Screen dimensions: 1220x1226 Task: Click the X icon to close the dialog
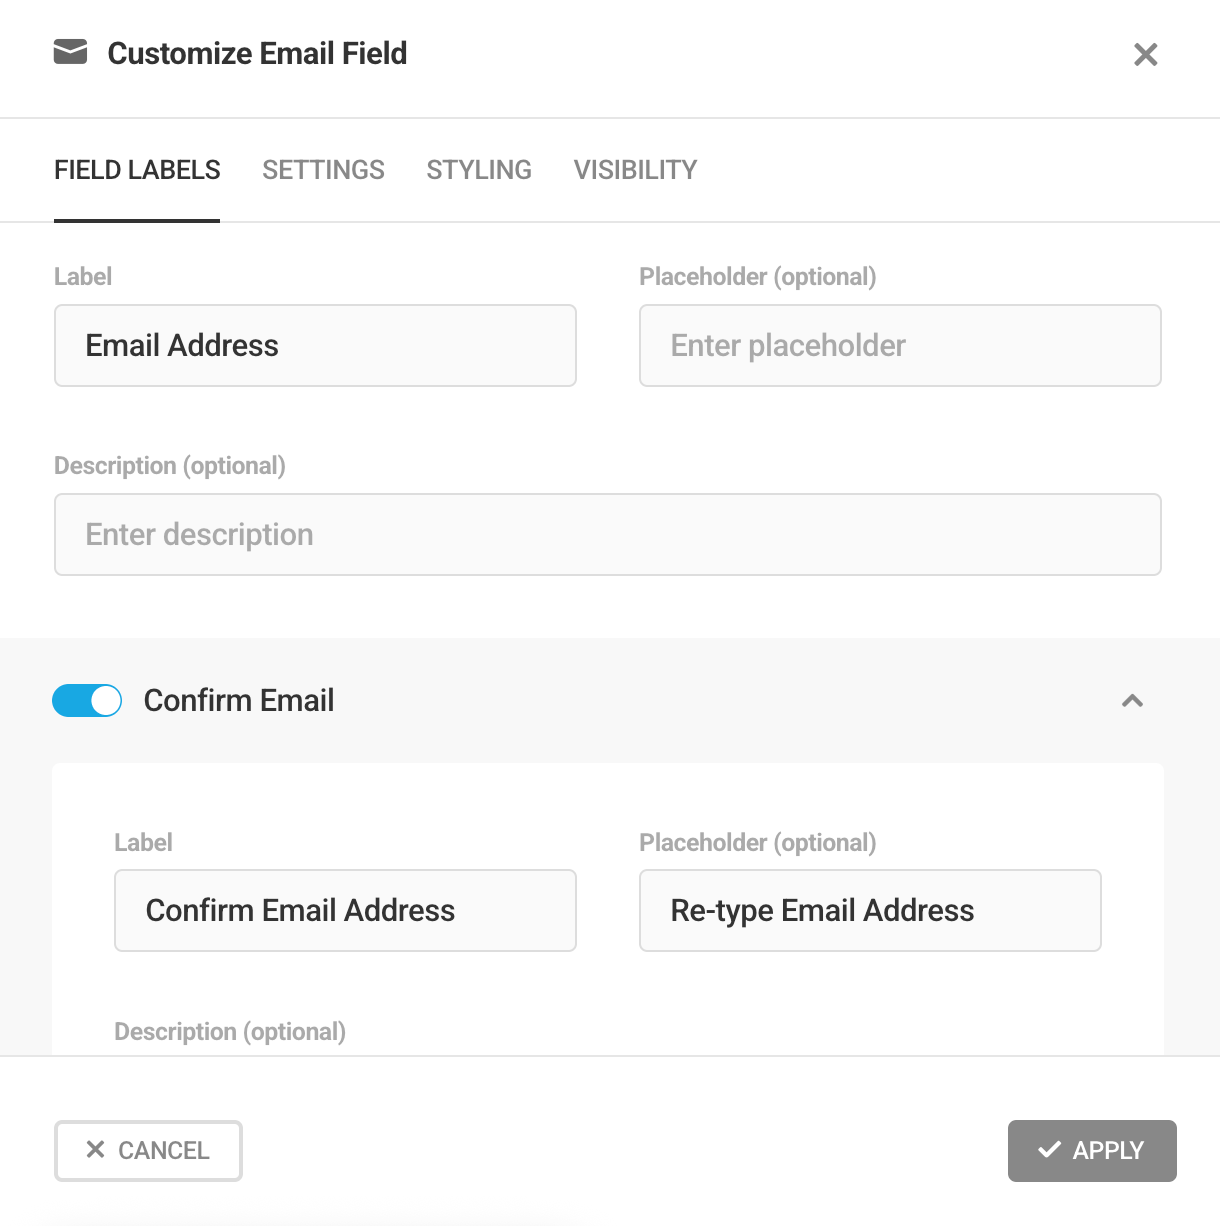(x=1145, y=55)
